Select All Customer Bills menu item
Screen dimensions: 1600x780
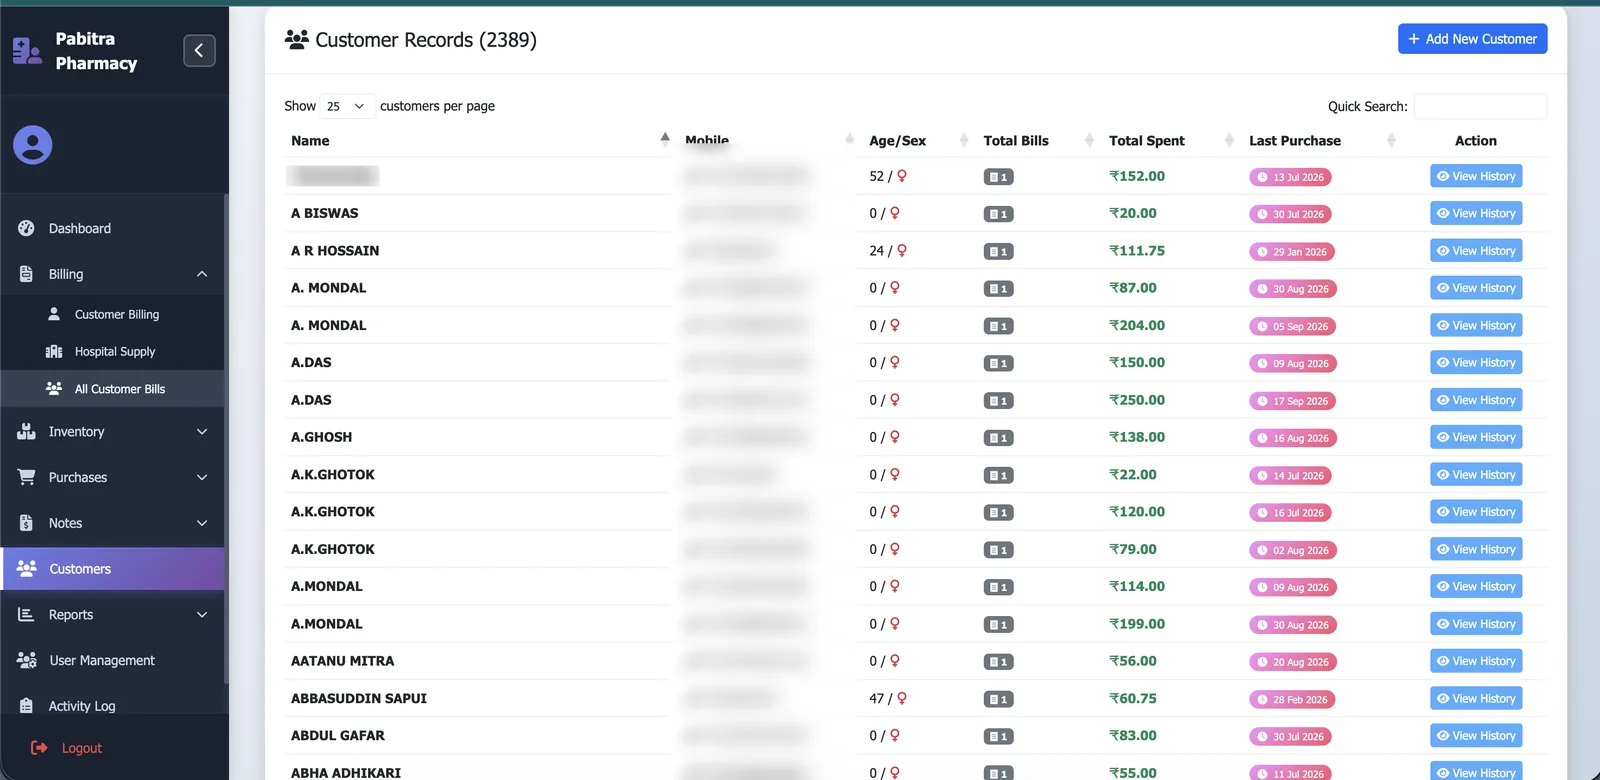coord(113,389)
